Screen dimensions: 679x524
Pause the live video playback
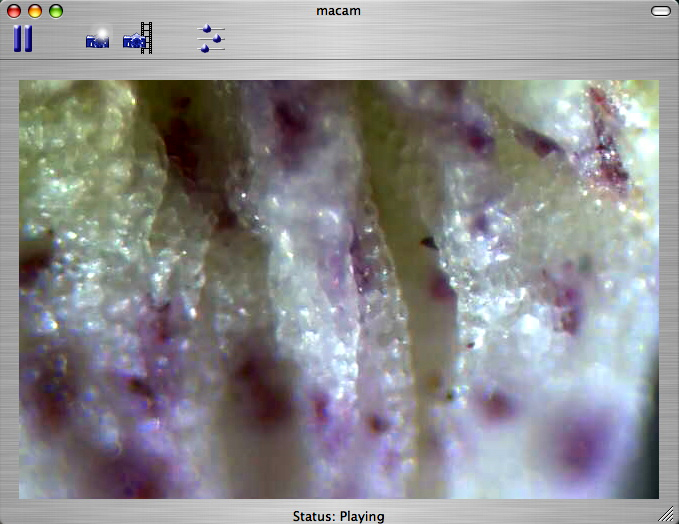click(x=23, y=39)
